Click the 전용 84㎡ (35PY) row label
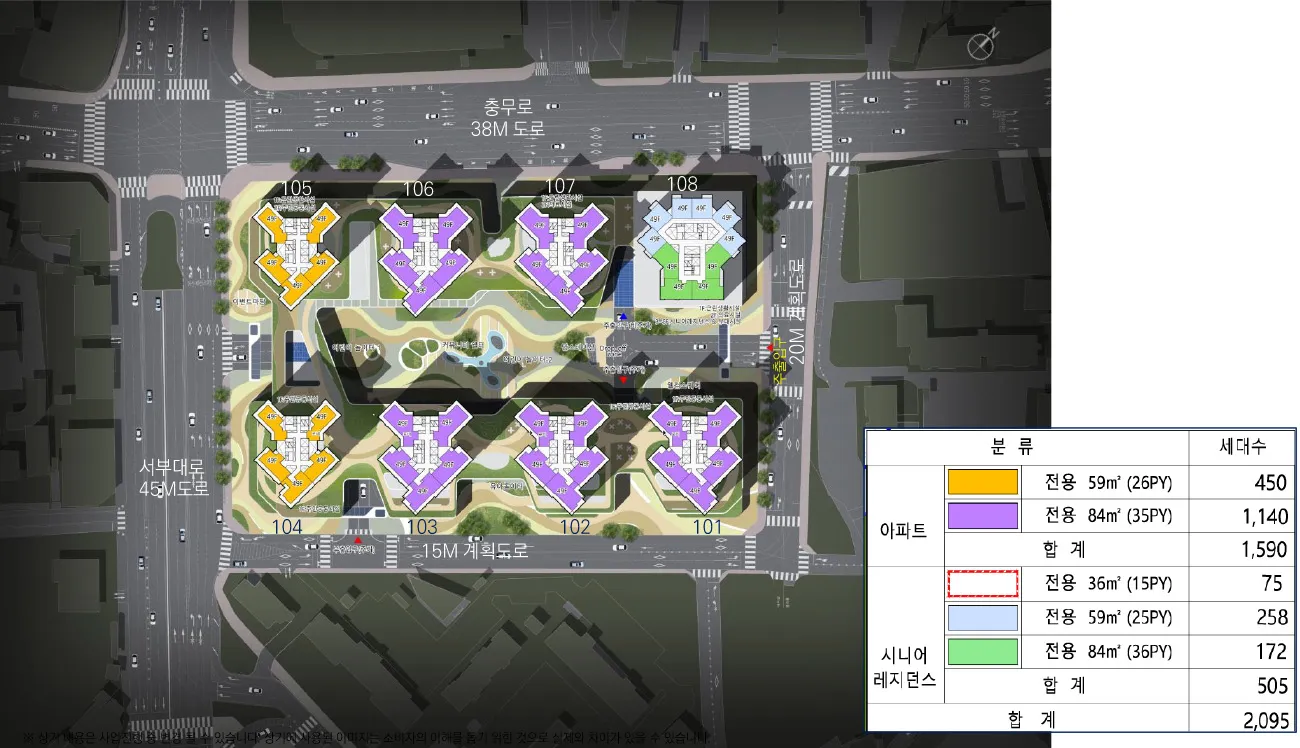Image resolution: width=1300 pixels, height=748 pixels. click(1108, 517)
